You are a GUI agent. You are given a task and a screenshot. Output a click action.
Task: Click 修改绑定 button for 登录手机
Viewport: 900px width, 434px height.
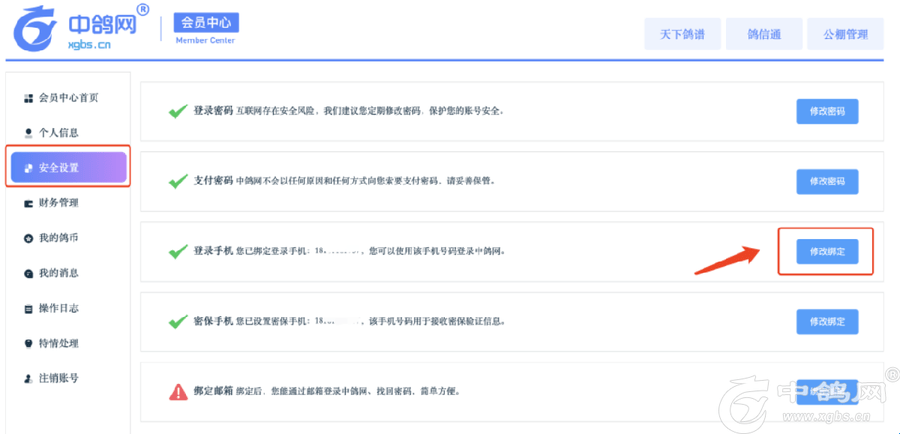point(827,252)
